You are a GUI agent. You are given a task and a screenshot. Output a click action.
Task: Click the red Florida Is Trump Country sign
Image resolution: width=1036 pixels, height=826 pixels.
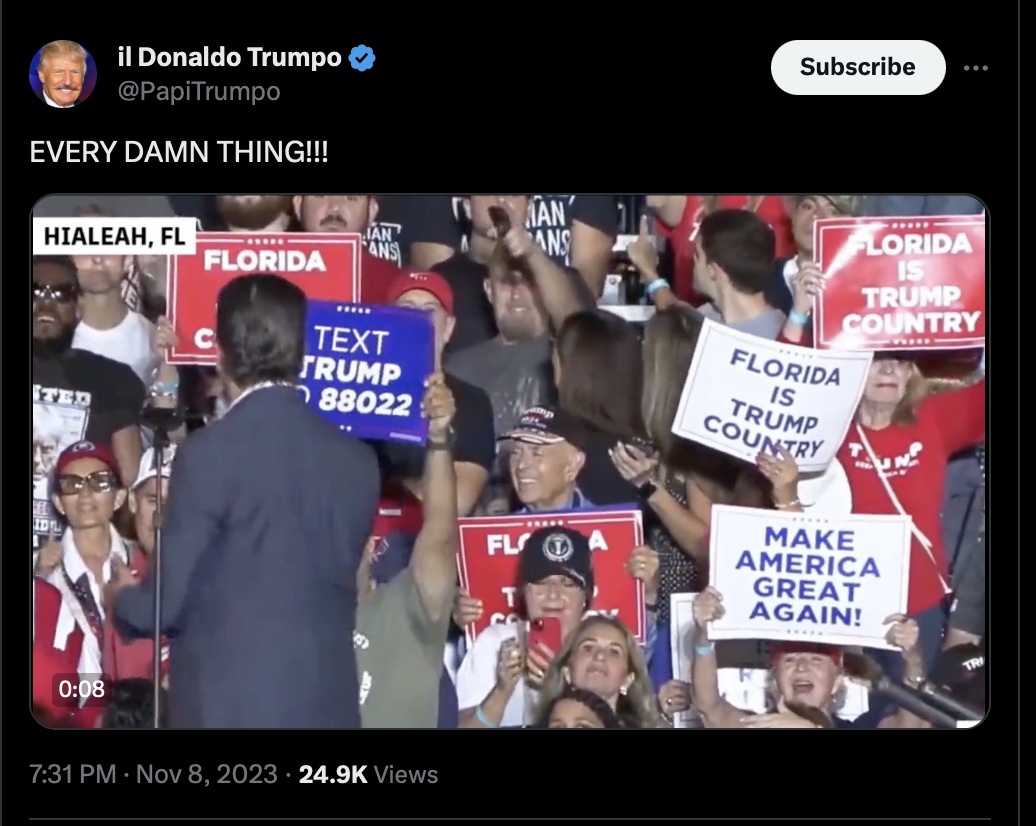tap(900, 282)
